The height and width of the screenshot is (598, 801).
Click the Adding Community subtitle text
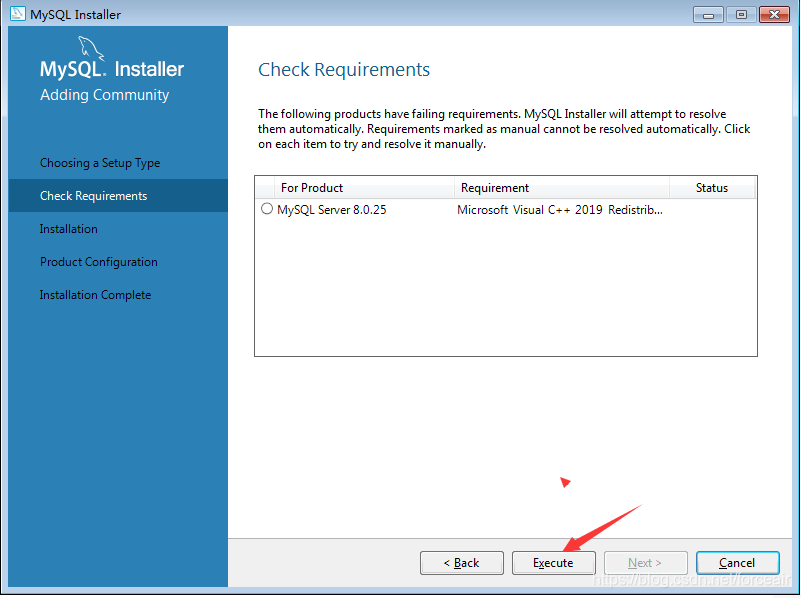[x=104, y=95]
